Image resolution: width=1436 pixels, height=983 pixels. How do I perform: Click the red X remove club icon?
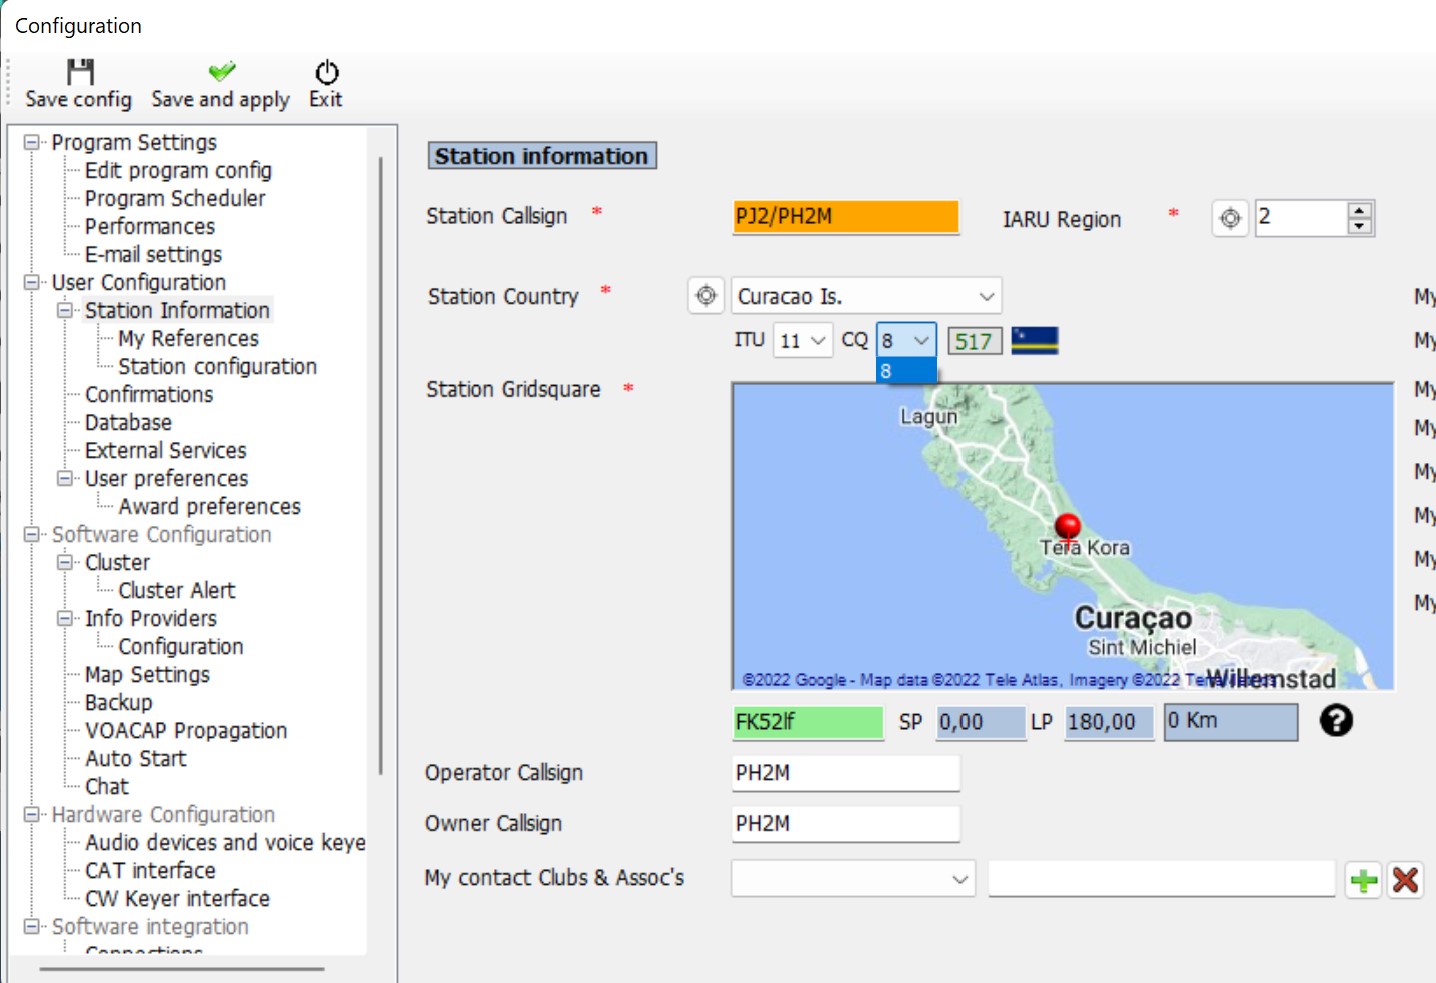coord(1405,880)
